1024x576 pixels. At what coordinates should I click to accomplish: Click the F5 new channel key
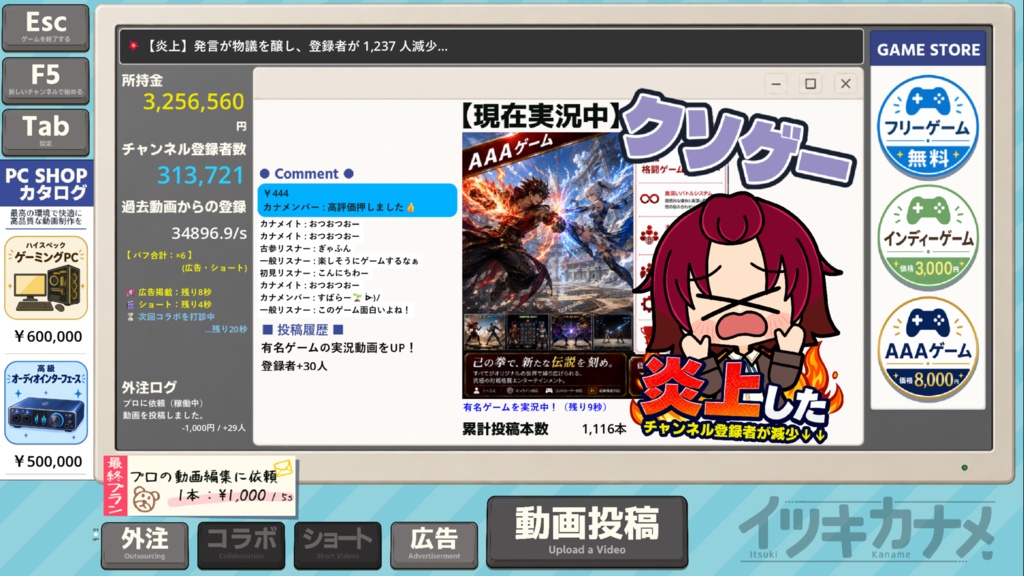click(x=46, y=80)
